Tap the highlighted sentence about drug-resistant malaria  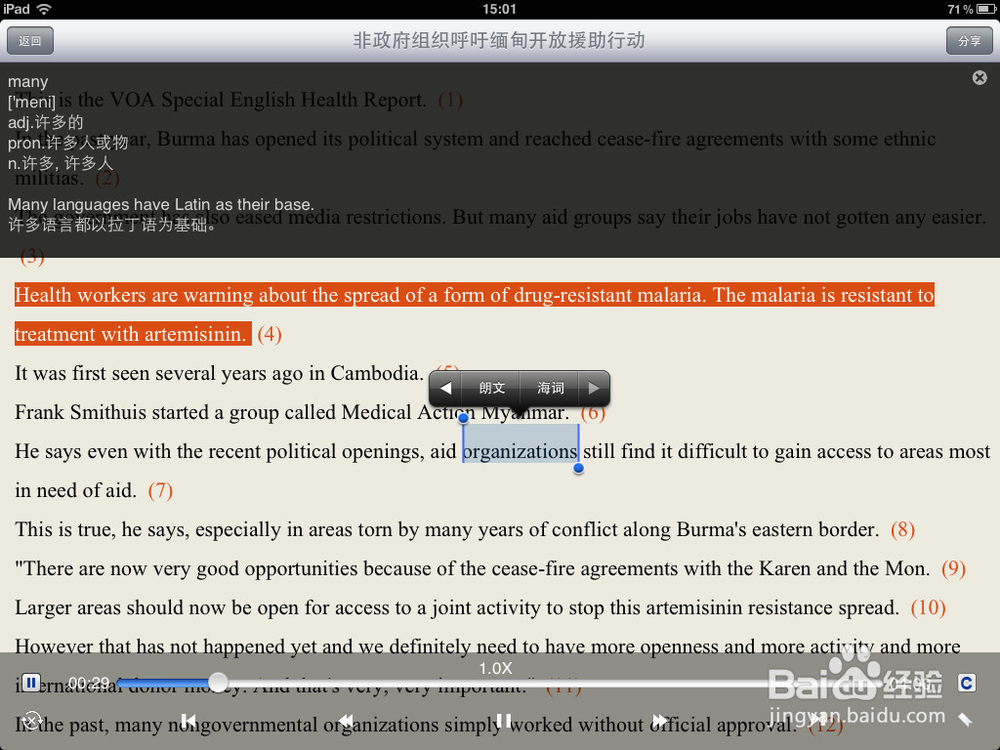tap(474, 314)
